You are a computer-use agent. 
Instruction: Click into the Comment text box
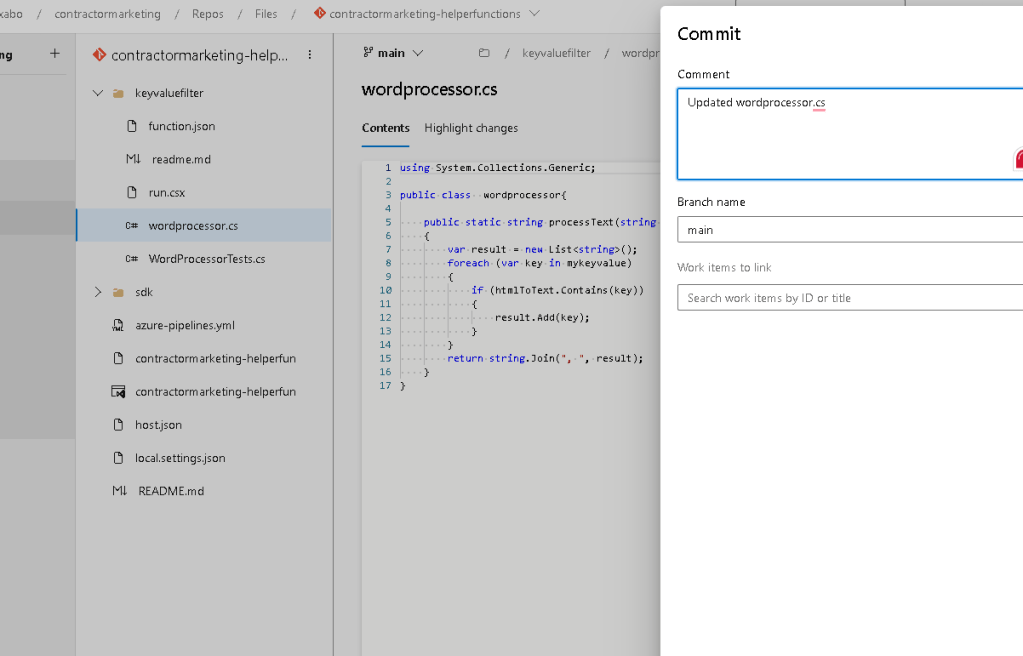(849, 134)
